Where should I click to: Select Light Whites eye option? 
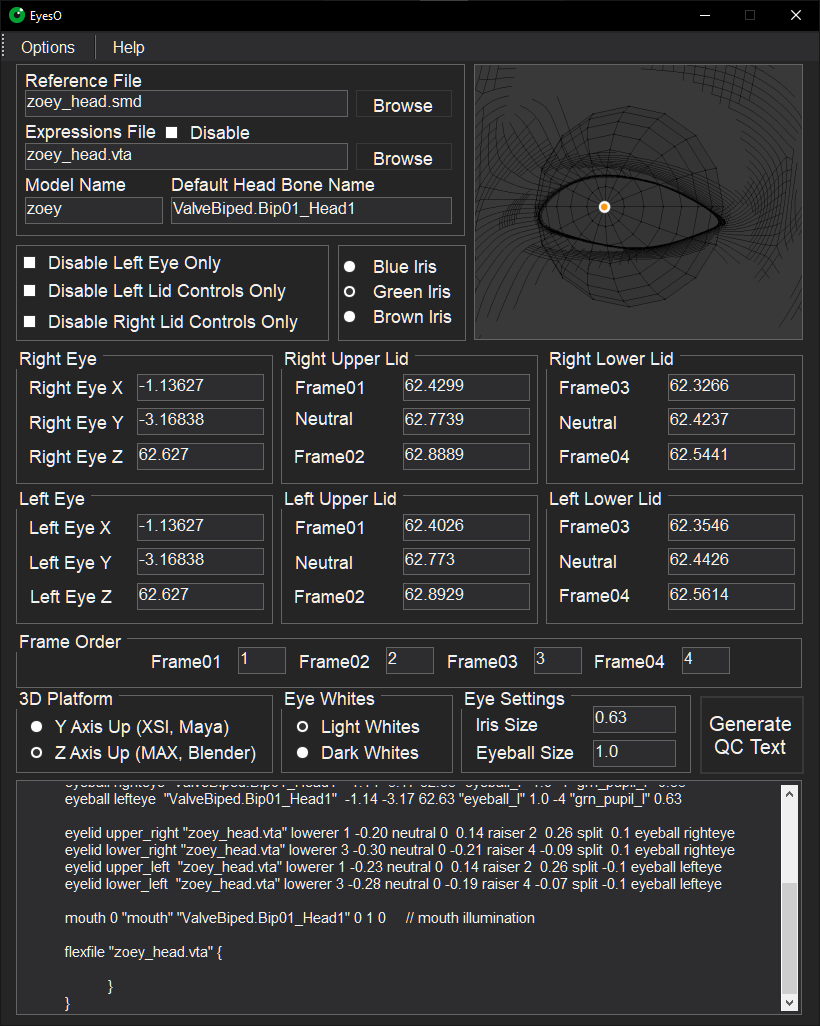click(x=302, y=727)
